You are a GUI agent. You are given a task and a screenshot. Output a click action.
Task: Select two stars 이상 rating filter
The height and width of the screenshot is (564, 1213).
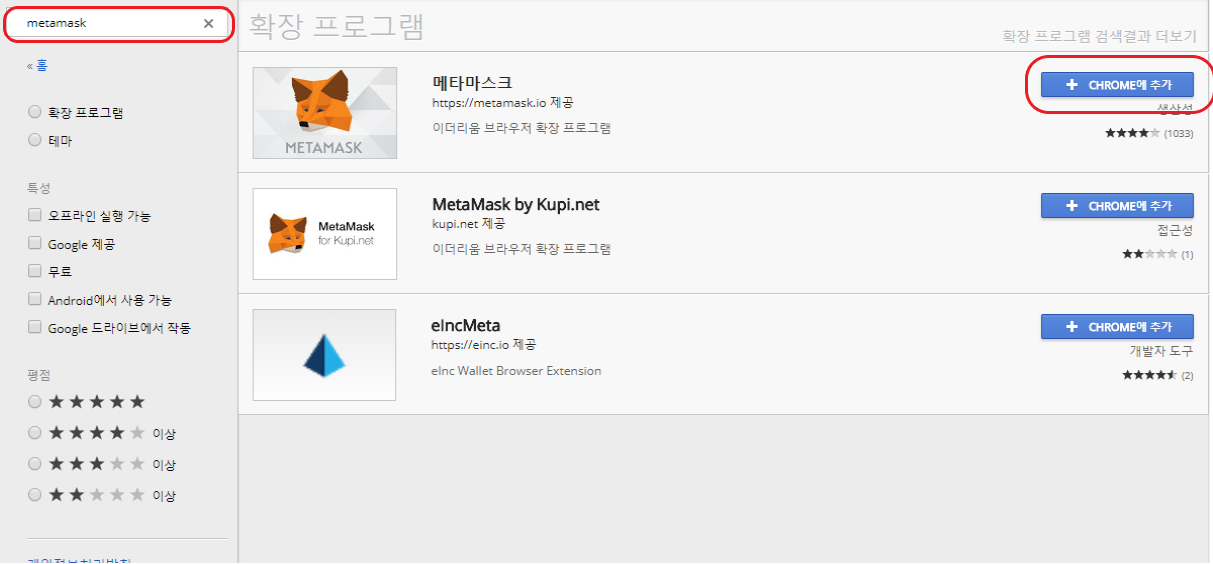(x=35, y=495)
